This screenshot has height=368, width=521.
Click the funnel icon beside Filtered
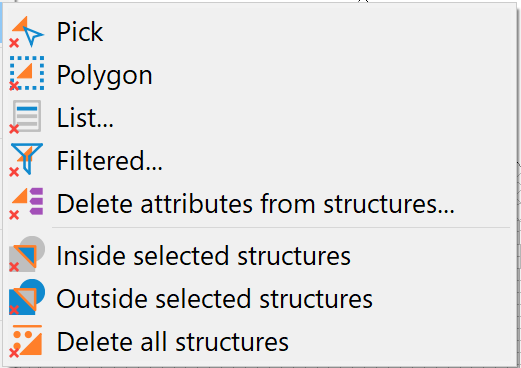pyautogui.click(x=26, y=159)
